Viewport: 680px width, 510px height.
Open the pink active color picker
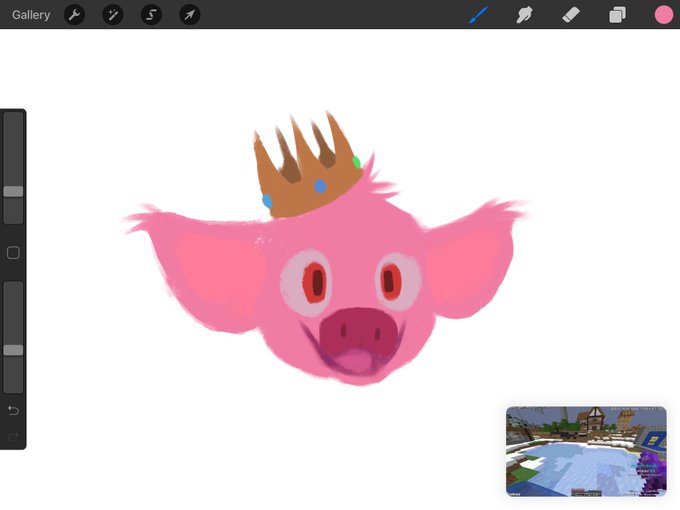tap(664, 15)
